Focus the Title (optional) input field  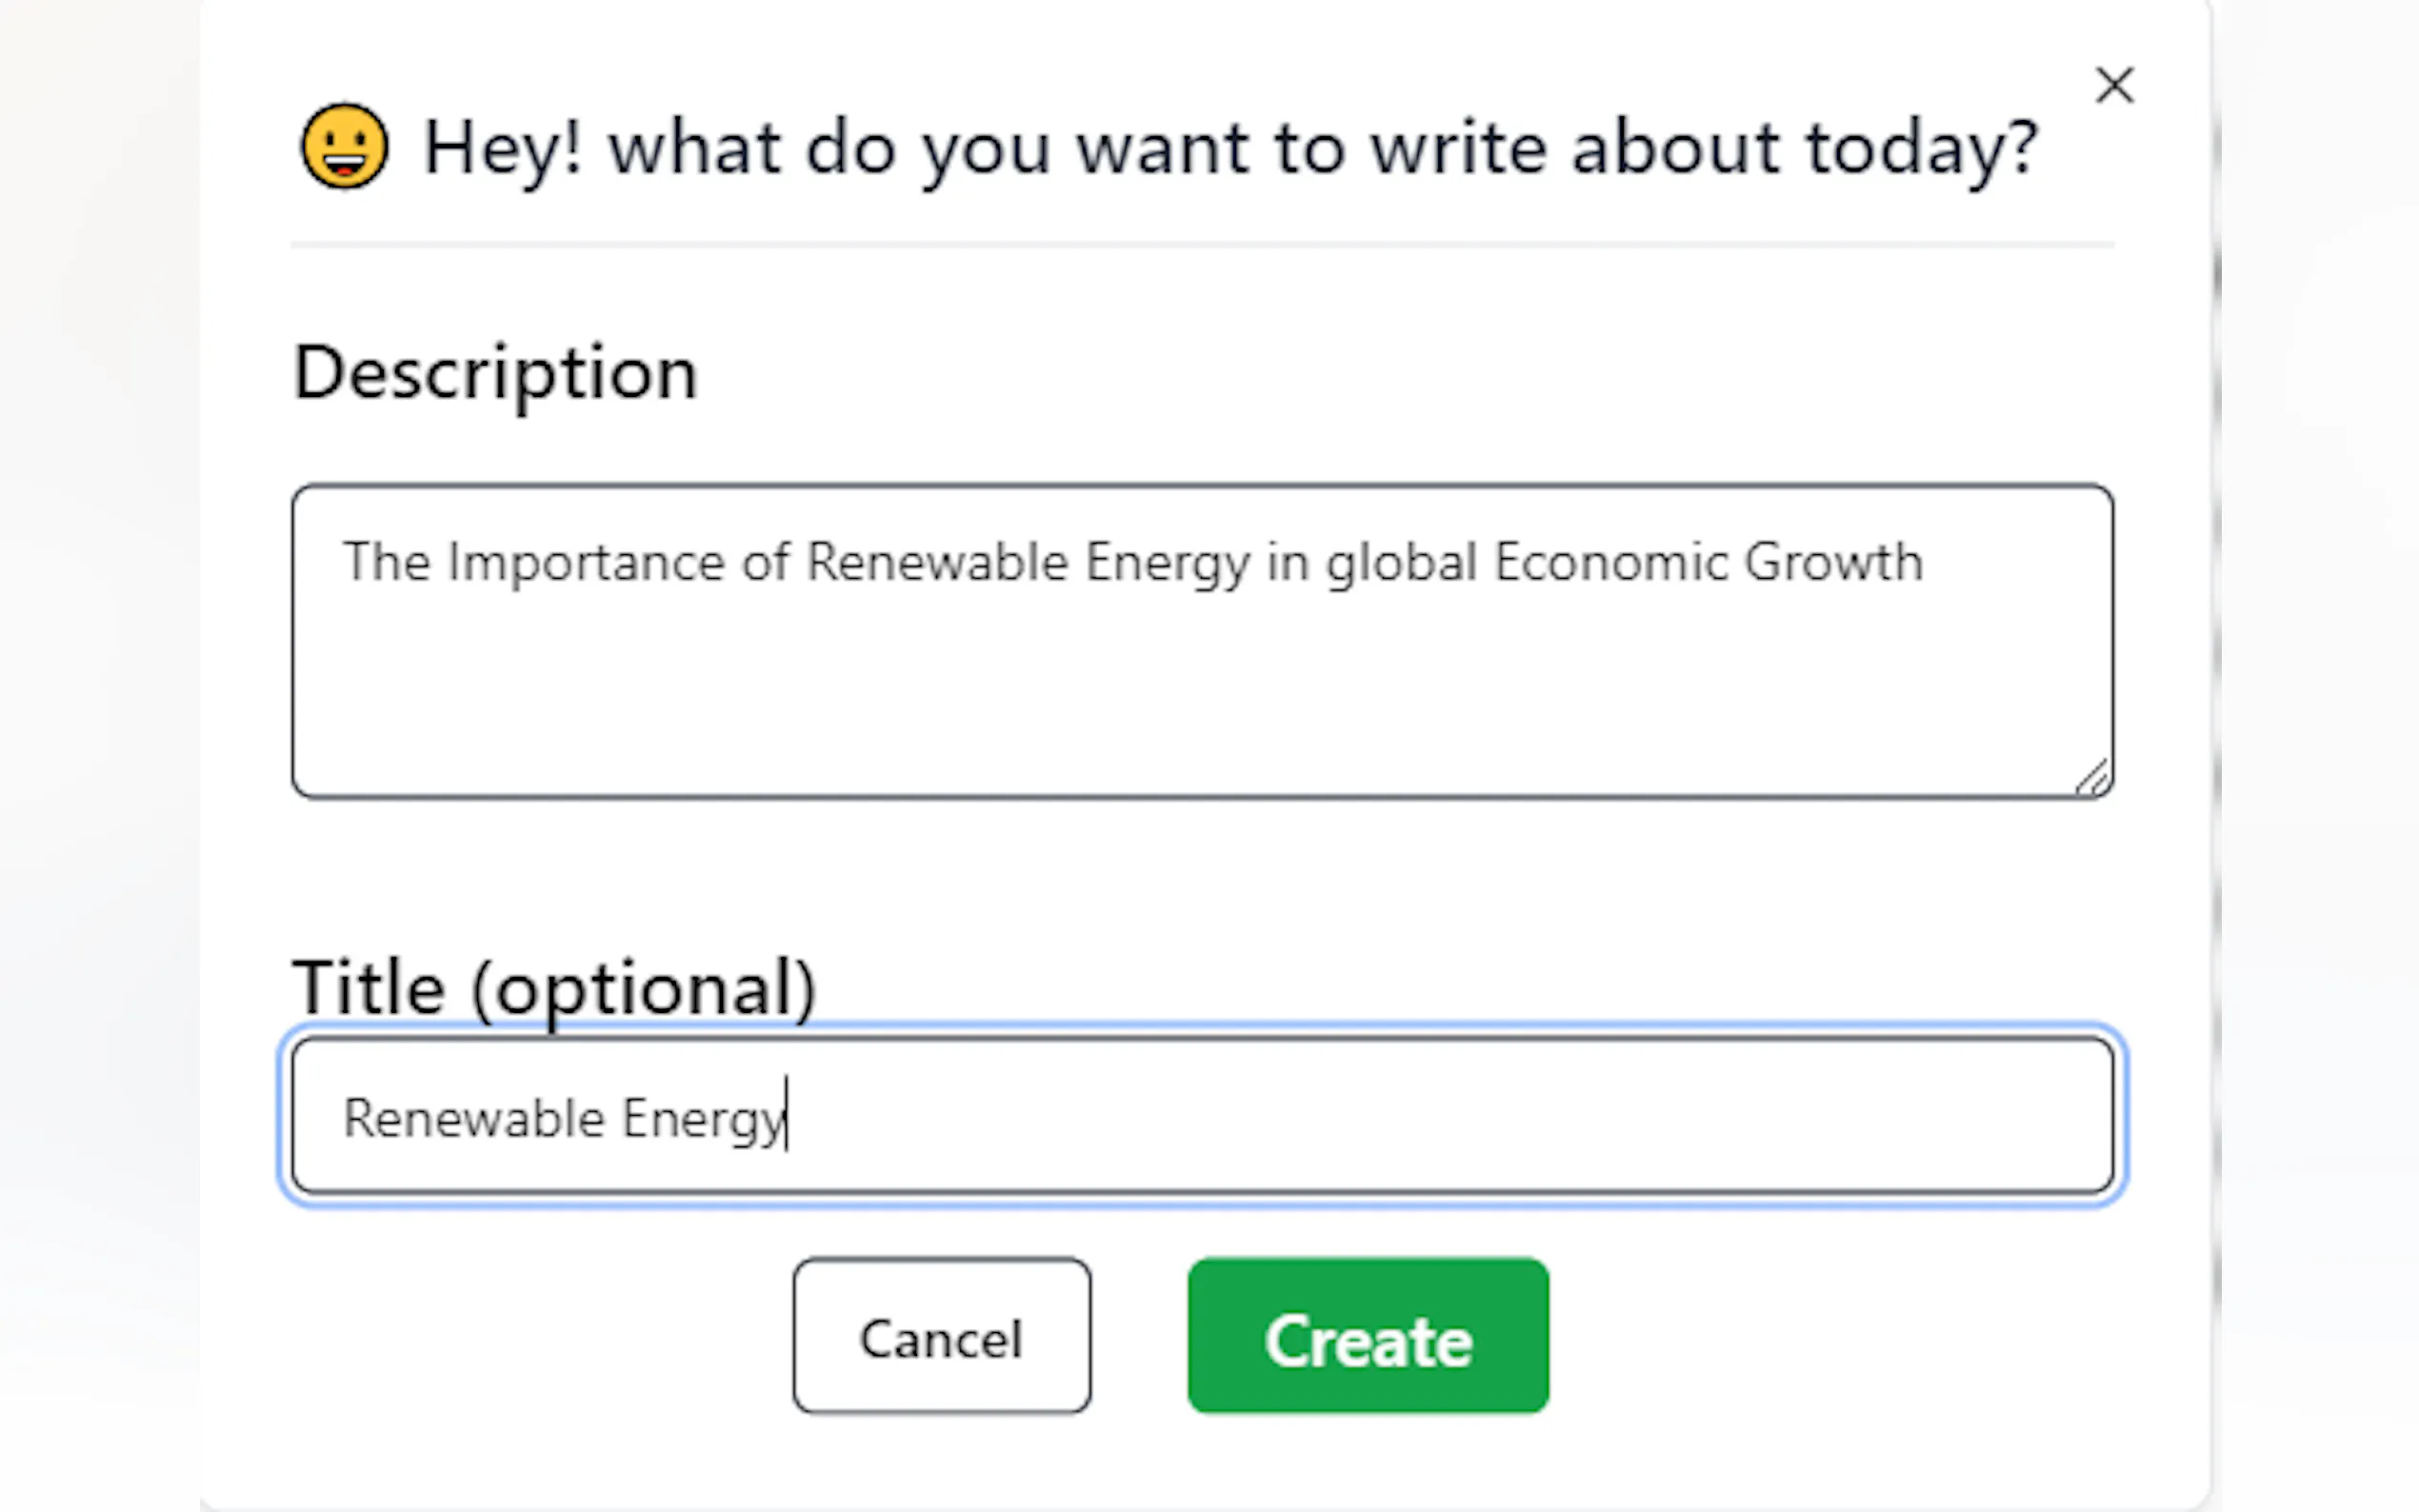click(1400, 1116)
